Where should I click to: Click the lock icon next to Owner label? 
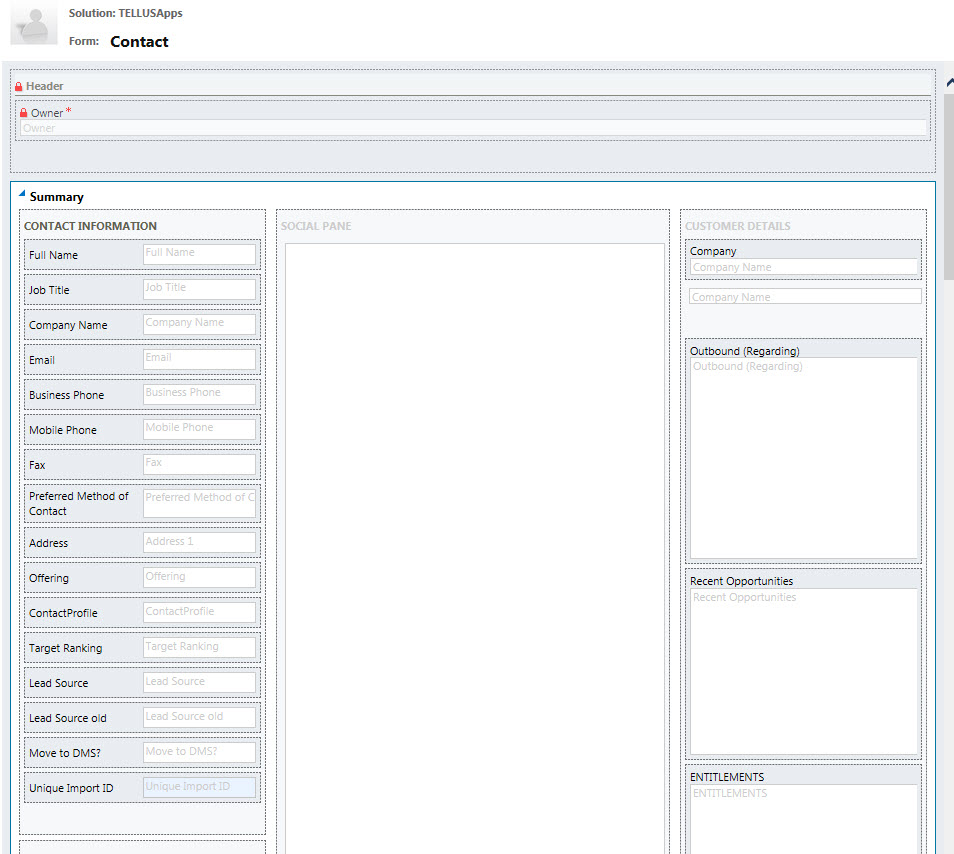[x=24, y=112]
